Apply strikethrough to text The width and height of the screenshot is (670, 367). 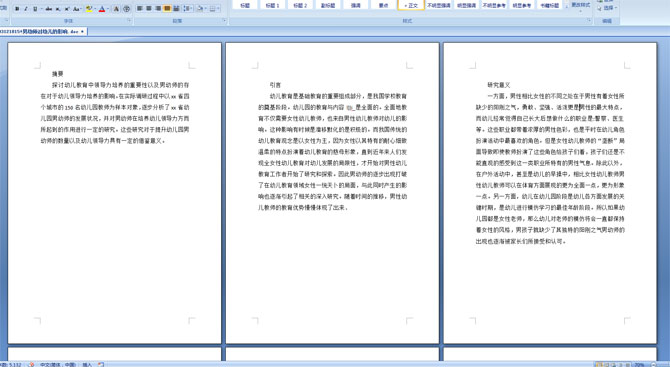[x=48, y=9]
